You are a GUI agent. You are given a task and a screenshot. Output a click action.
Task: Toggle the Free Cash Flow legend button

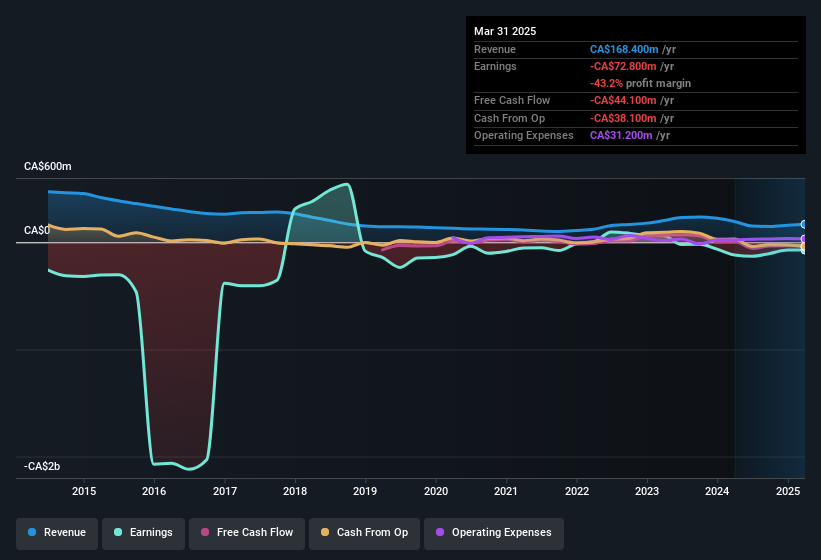click(x=247, y=533)
